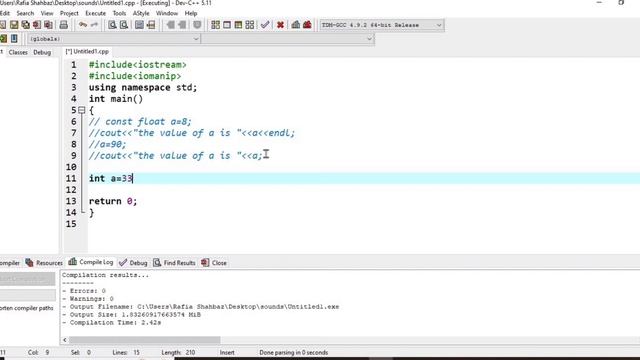Click line number 10 in the gutter
Image resolution: width=640 pixels, height=360 pixels.
pyautogui.click(x=71, y=167)
